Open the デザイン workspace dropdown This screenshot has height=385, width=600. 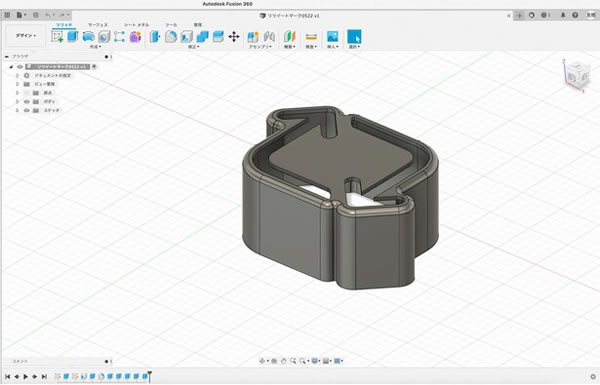click(x=26, y=36)
